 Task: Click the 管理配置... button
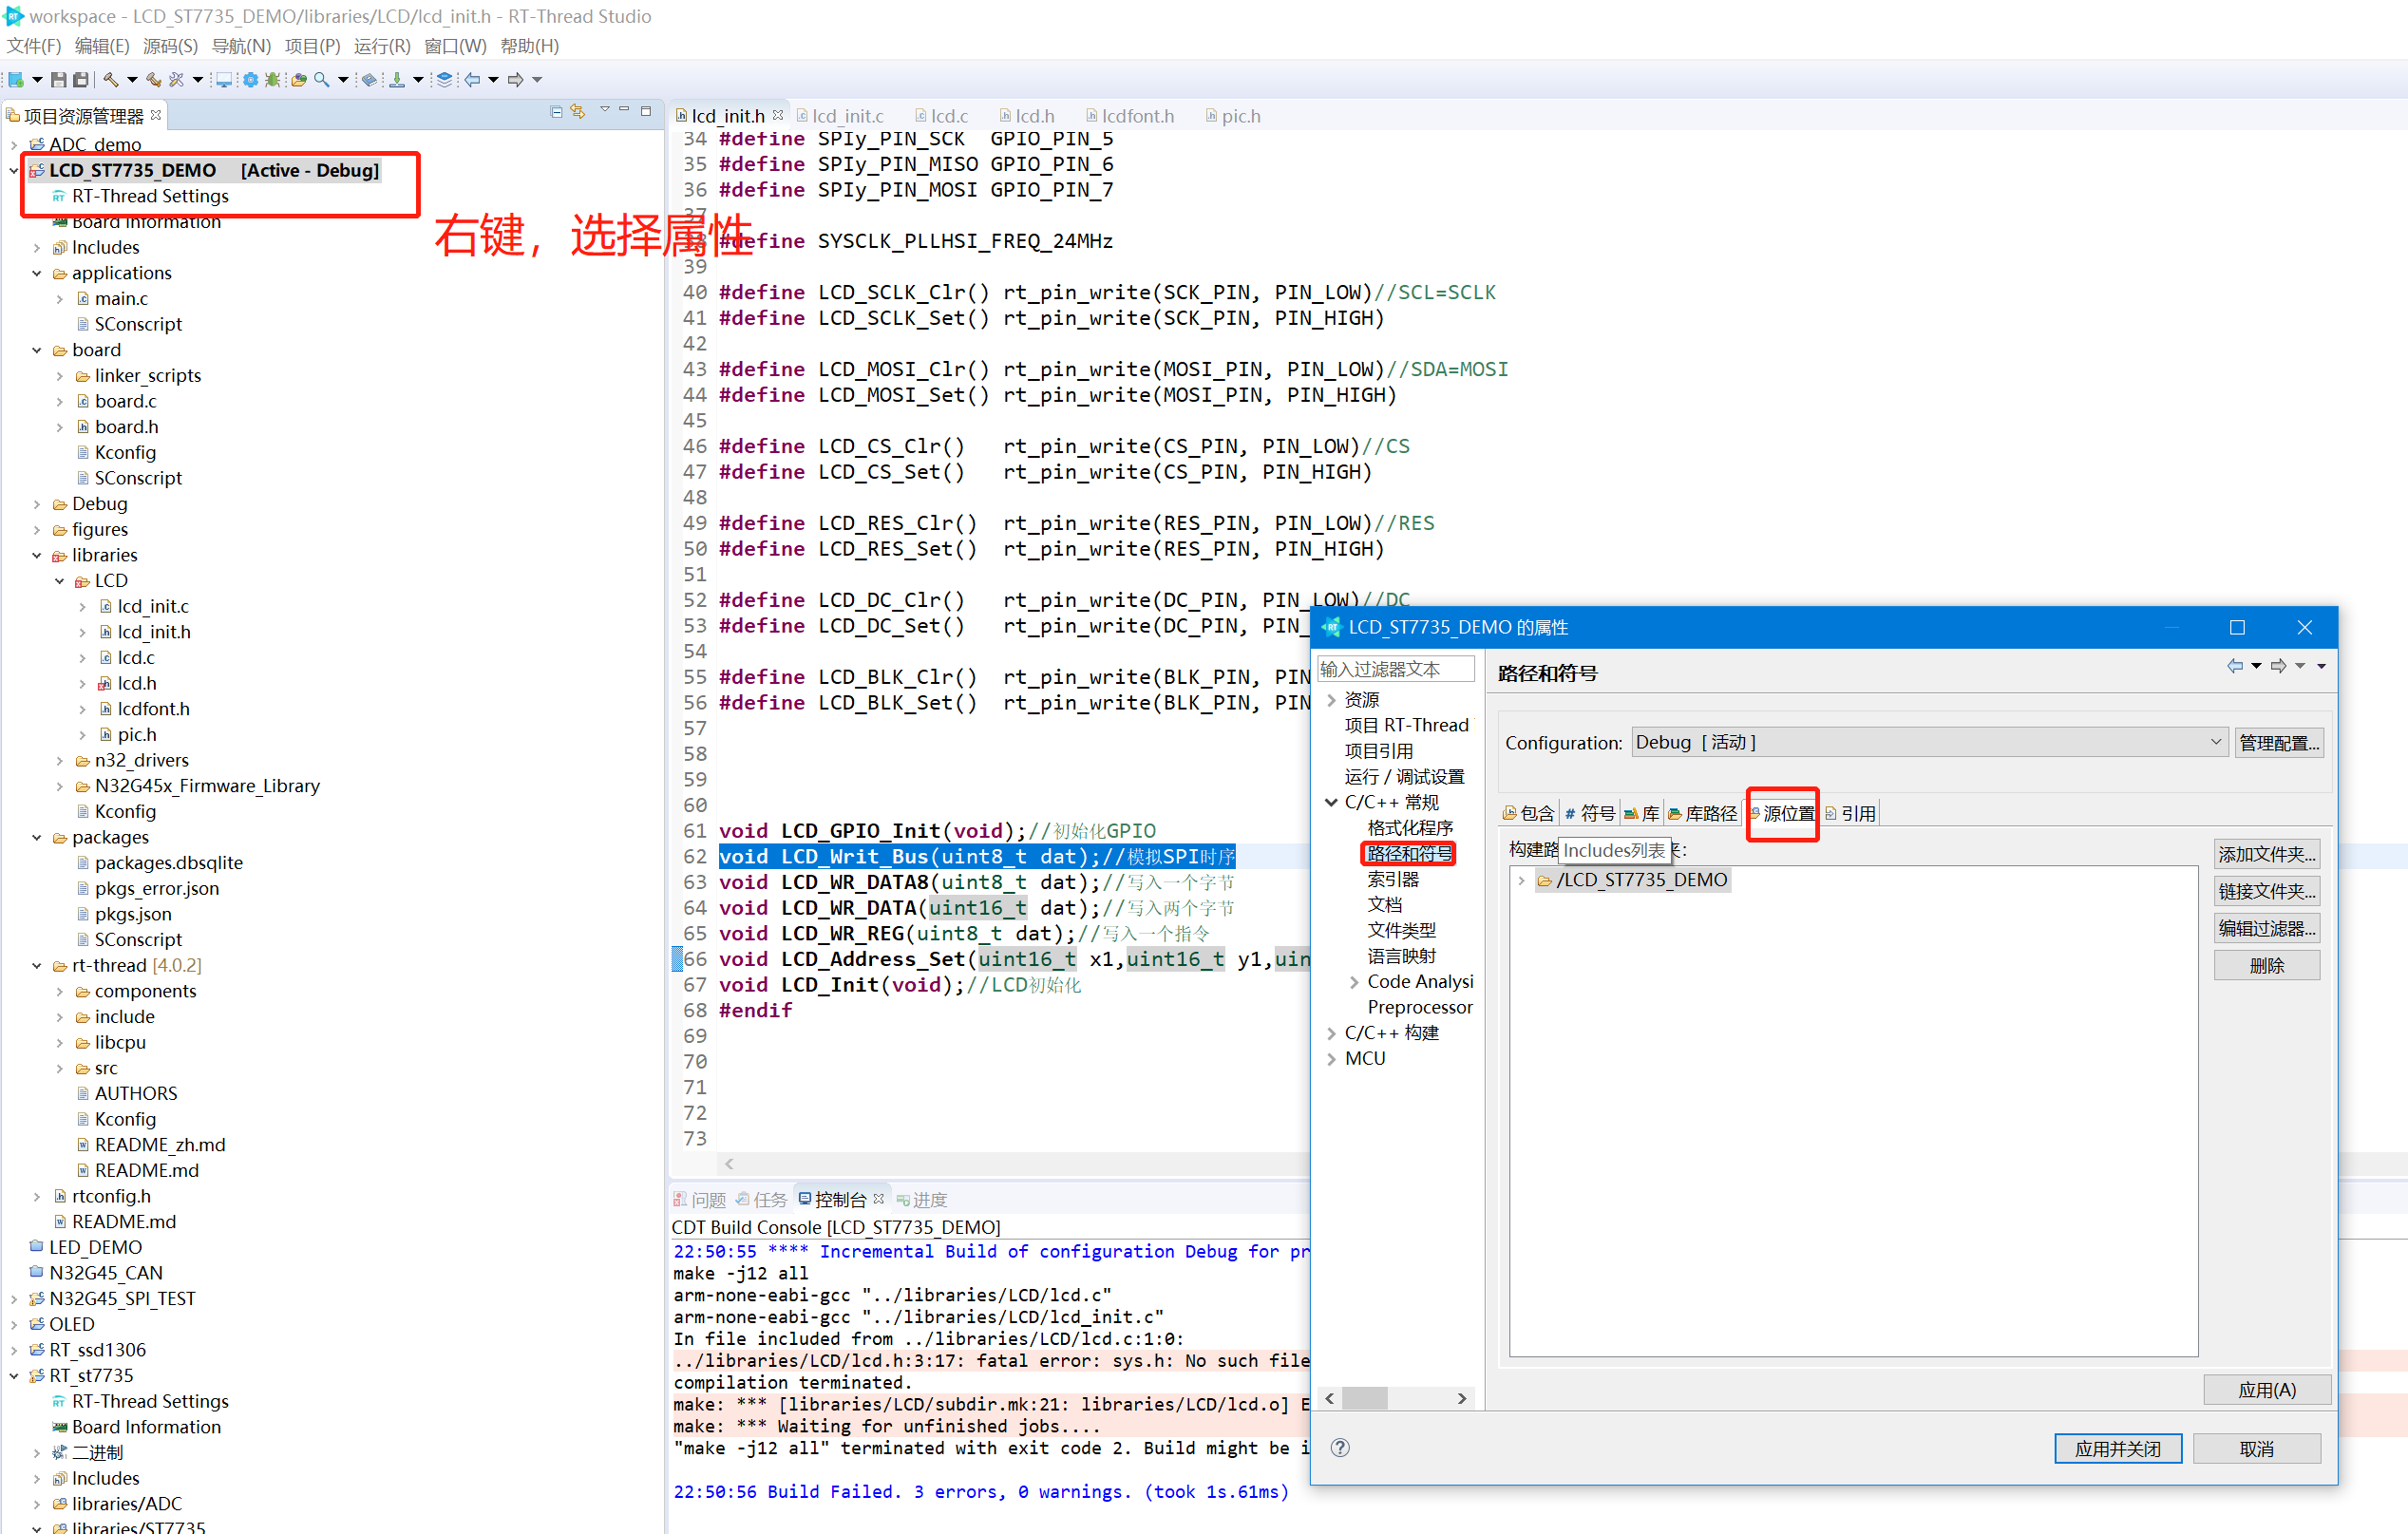tap(2278, 743)
